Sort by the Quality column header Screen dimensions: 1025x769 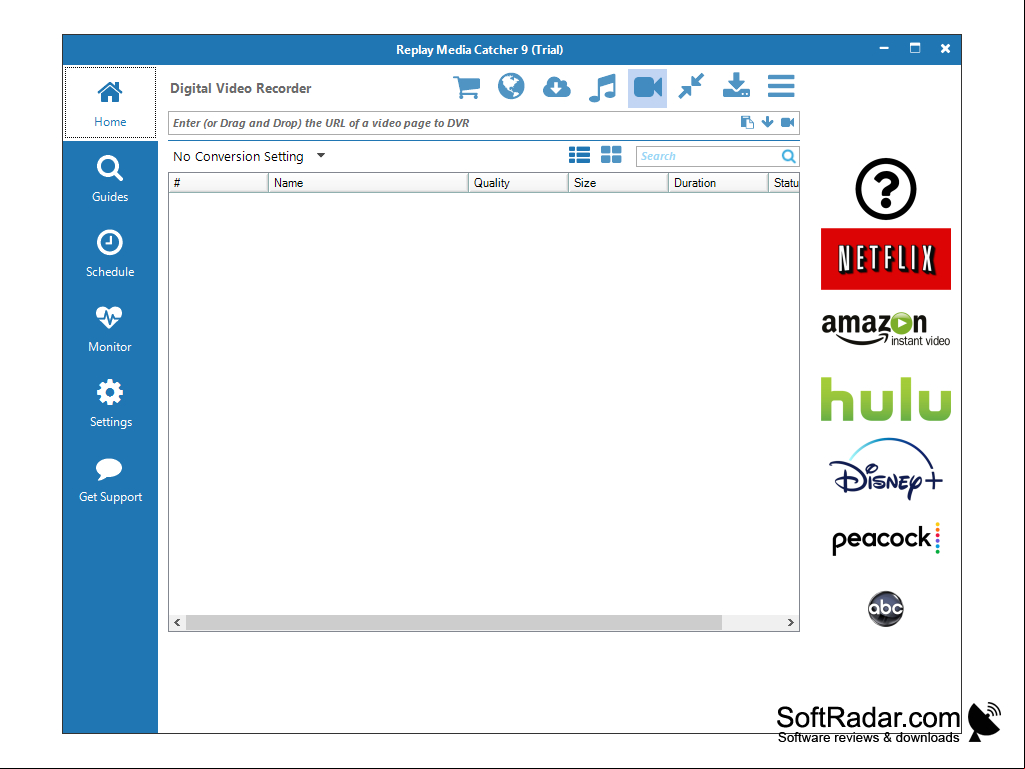click(x=518, y=183)
